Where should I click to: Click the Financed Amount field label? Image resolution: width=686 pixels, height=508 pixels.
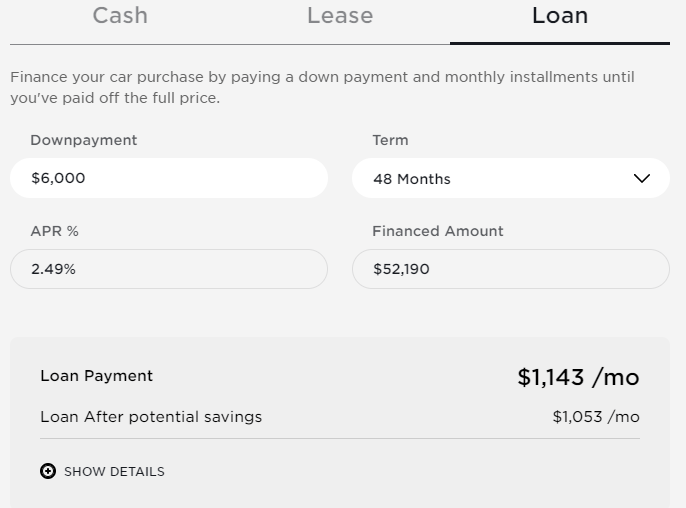click(x=437, y=231)
